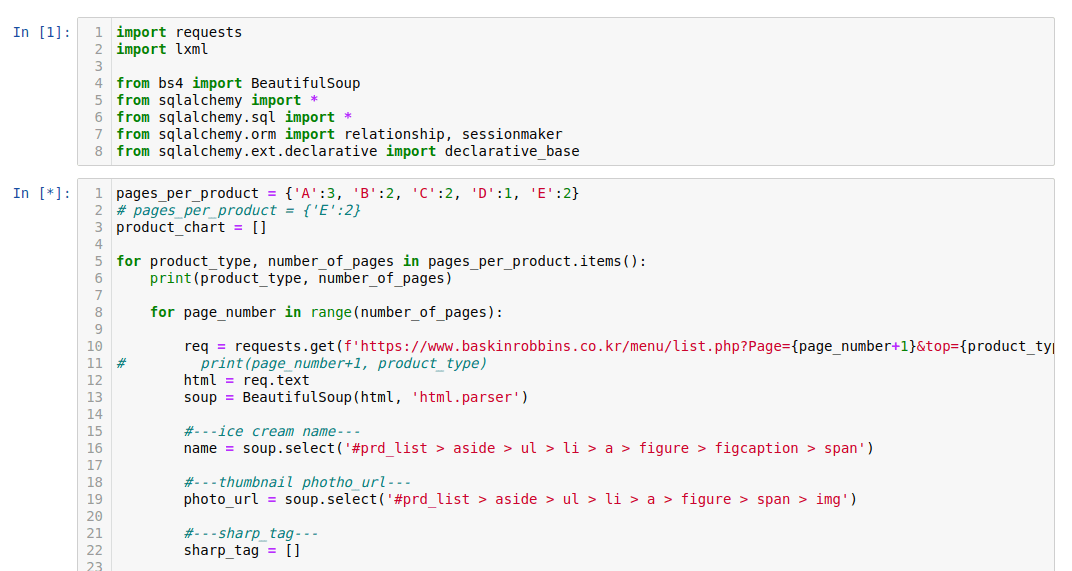The height and width of the screenshot is (571, 1072).
Task: Click the for product_type loop line
Action: (x=381, y=261)
